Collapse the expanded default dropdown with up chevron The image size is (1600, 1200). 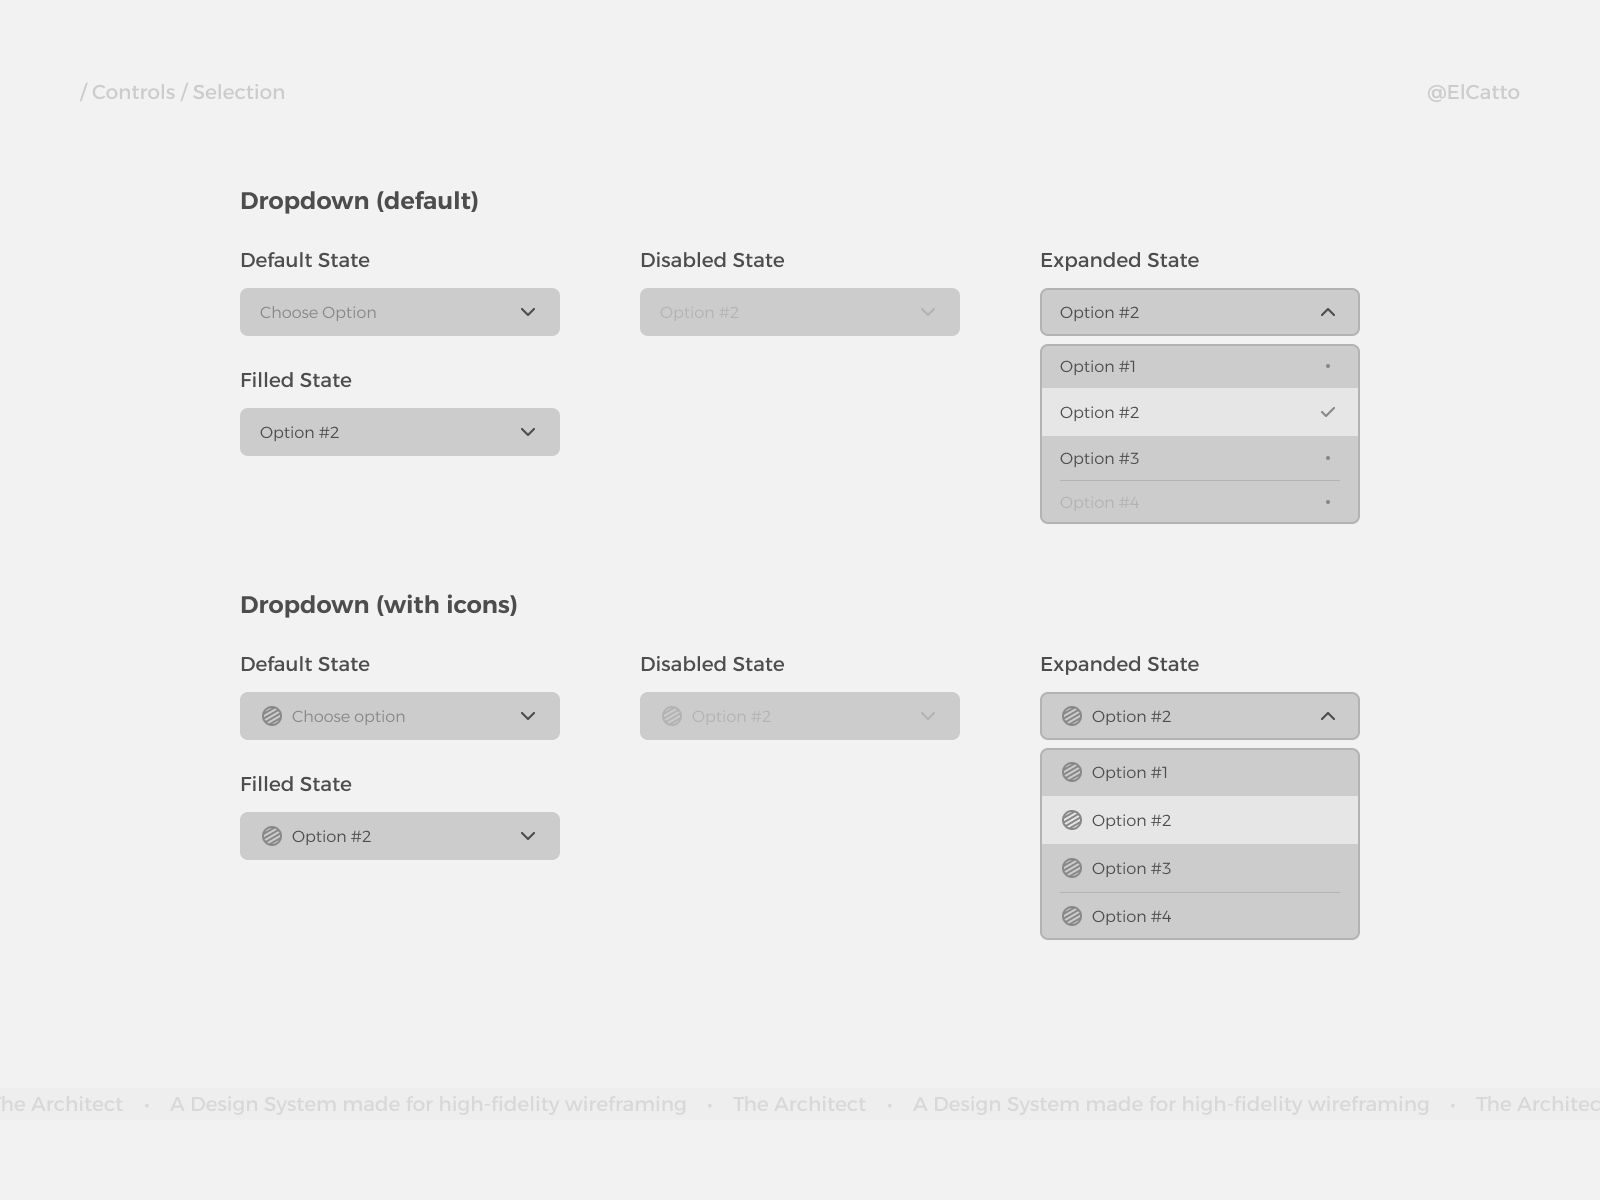(x=1328, y=312)
